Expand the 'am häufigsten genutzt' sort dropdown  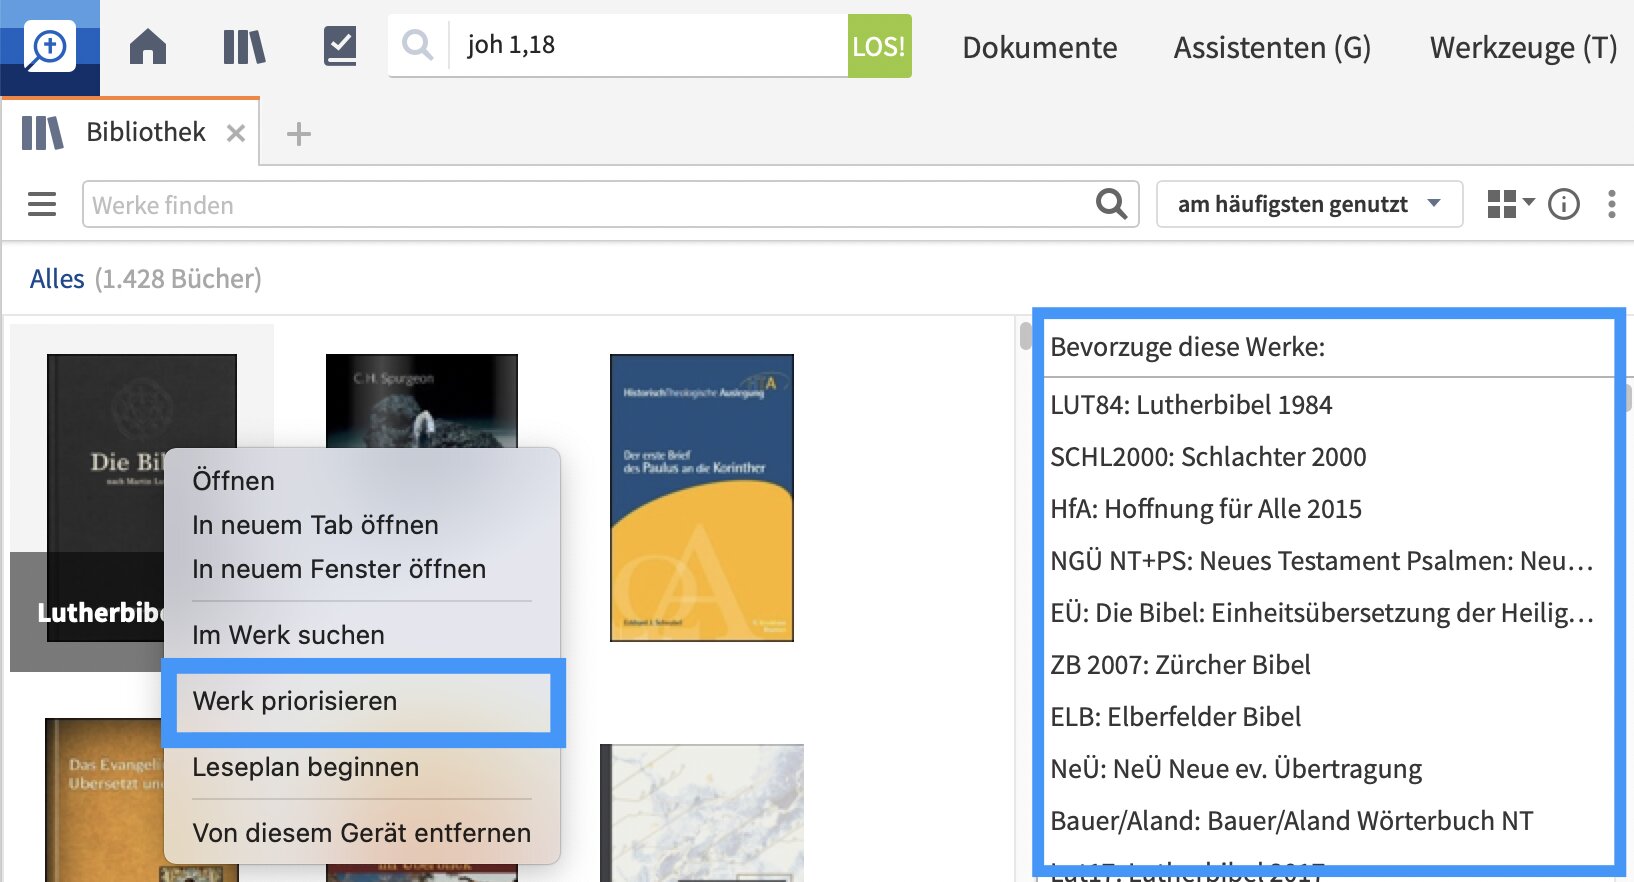[x=1308, y=204]
